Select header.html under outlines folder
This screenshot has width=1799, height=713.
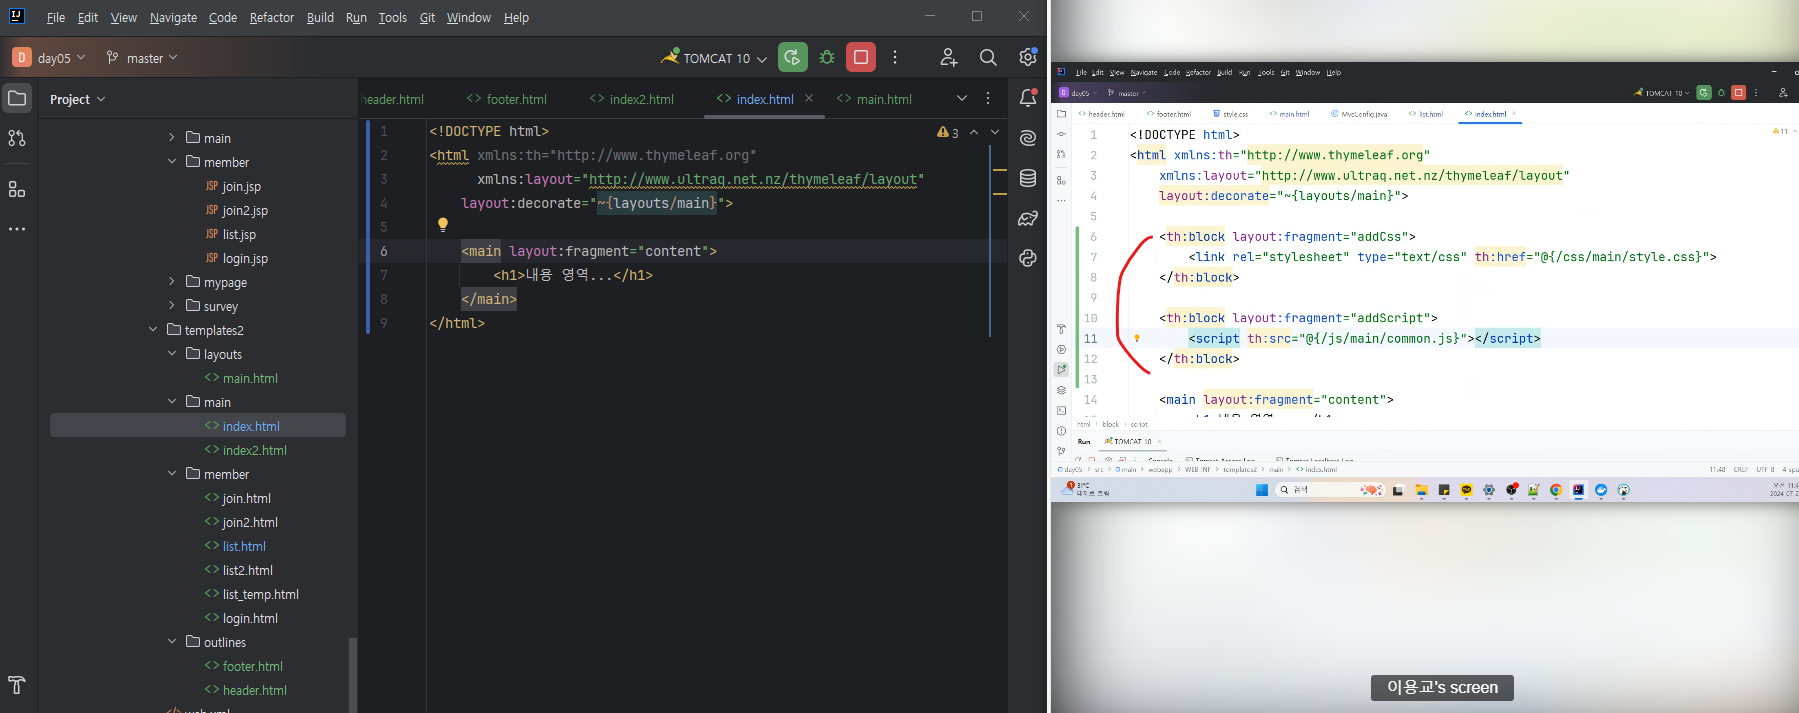coord(246,690)
